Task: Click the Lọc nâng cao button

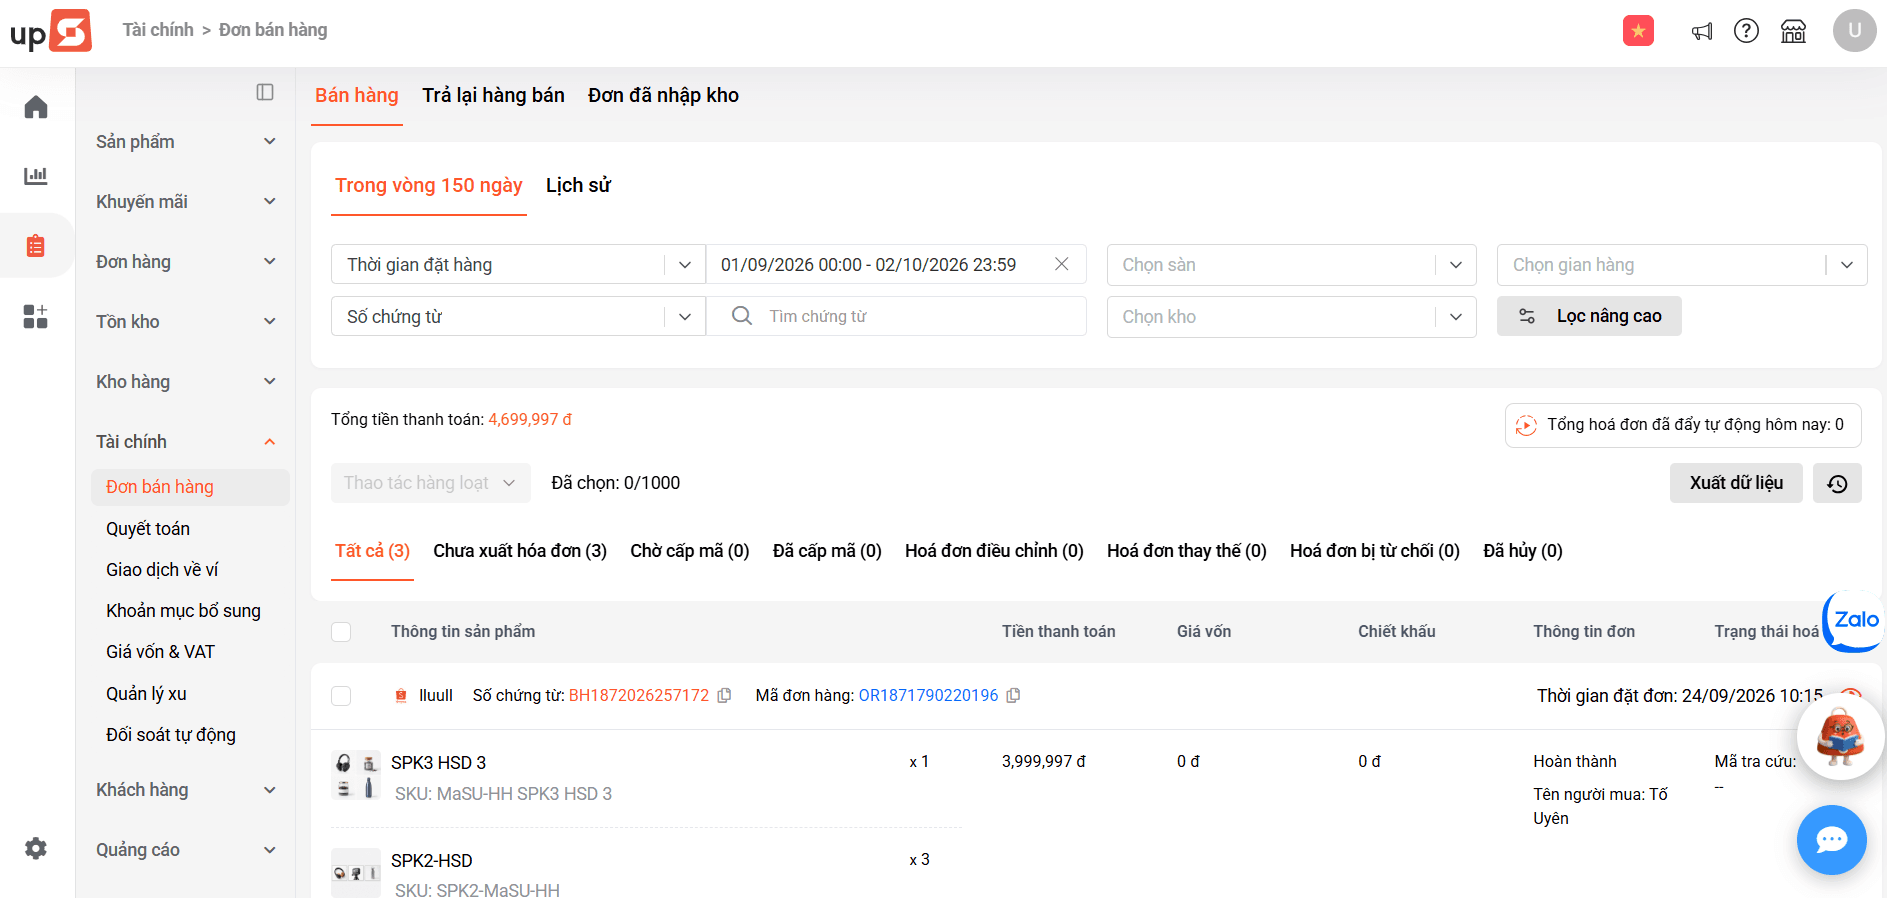Action: 1589,316
